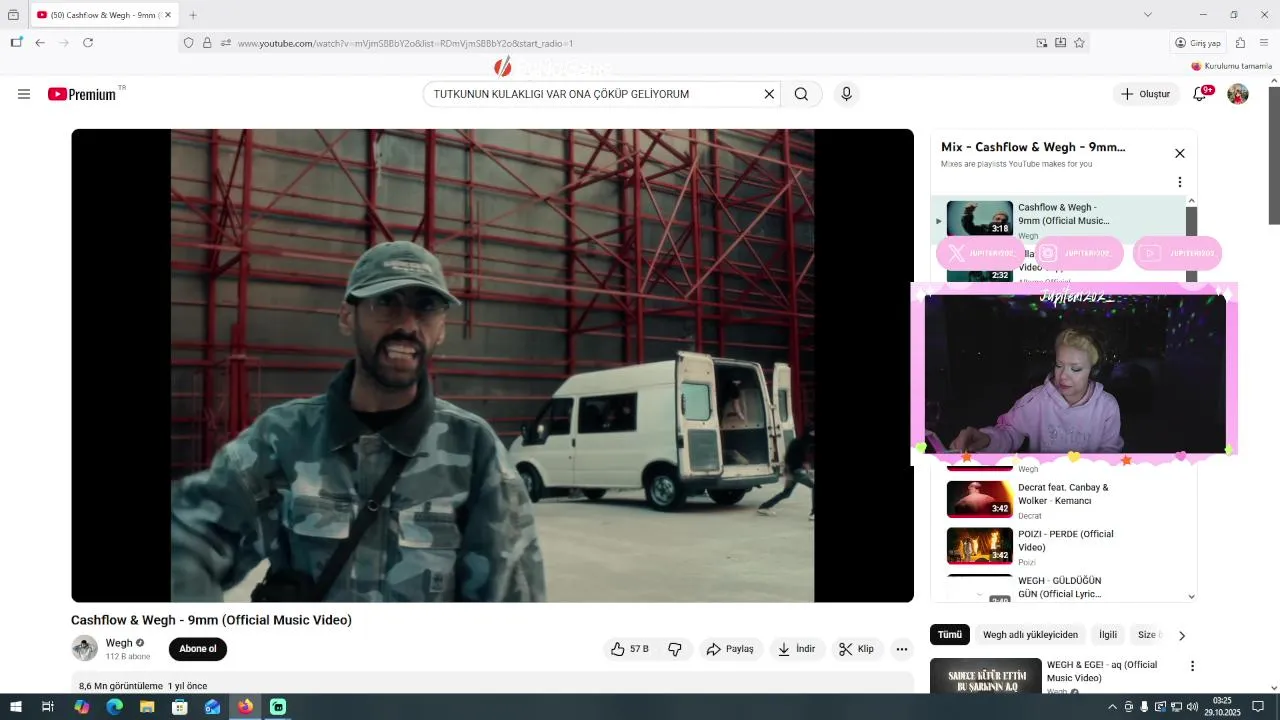The image size is (1280, 720).
Task: Select Wegh adlı yükleyiciden chip
Action: pyautogui.click(x=1030, y=635)
